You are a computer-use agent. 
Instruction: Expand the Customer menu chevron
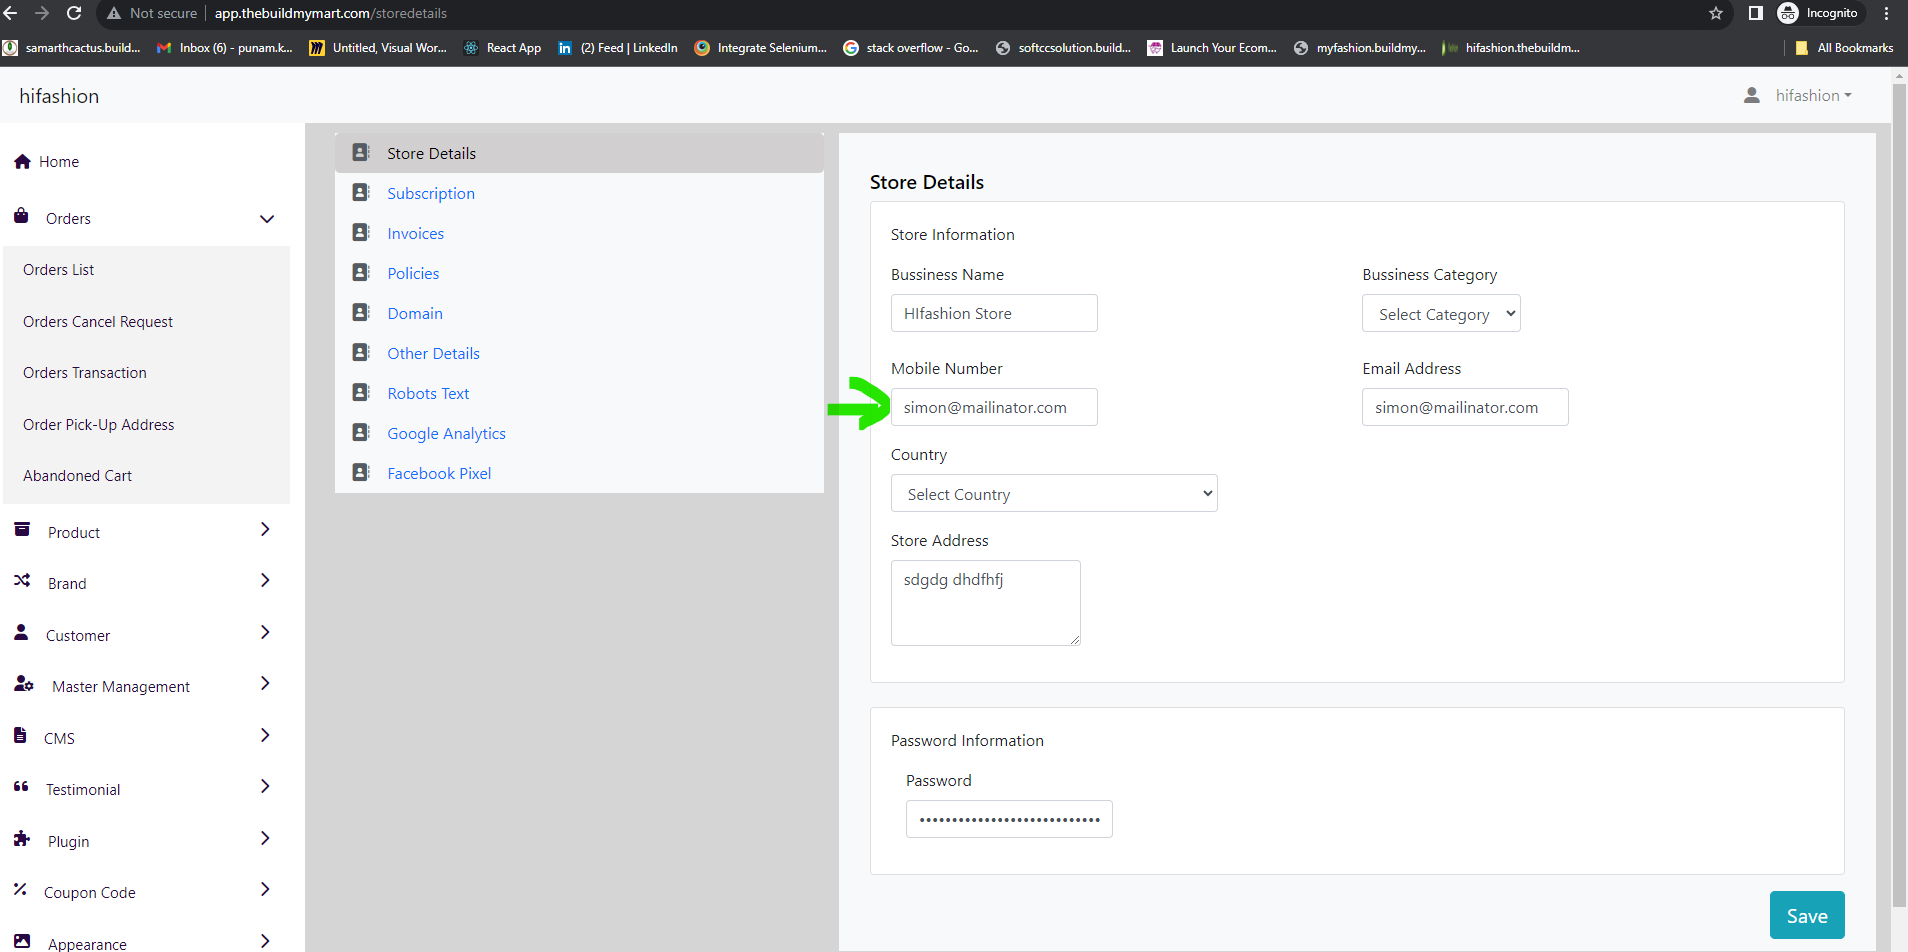pyautogui.click(x=265, y=632)
